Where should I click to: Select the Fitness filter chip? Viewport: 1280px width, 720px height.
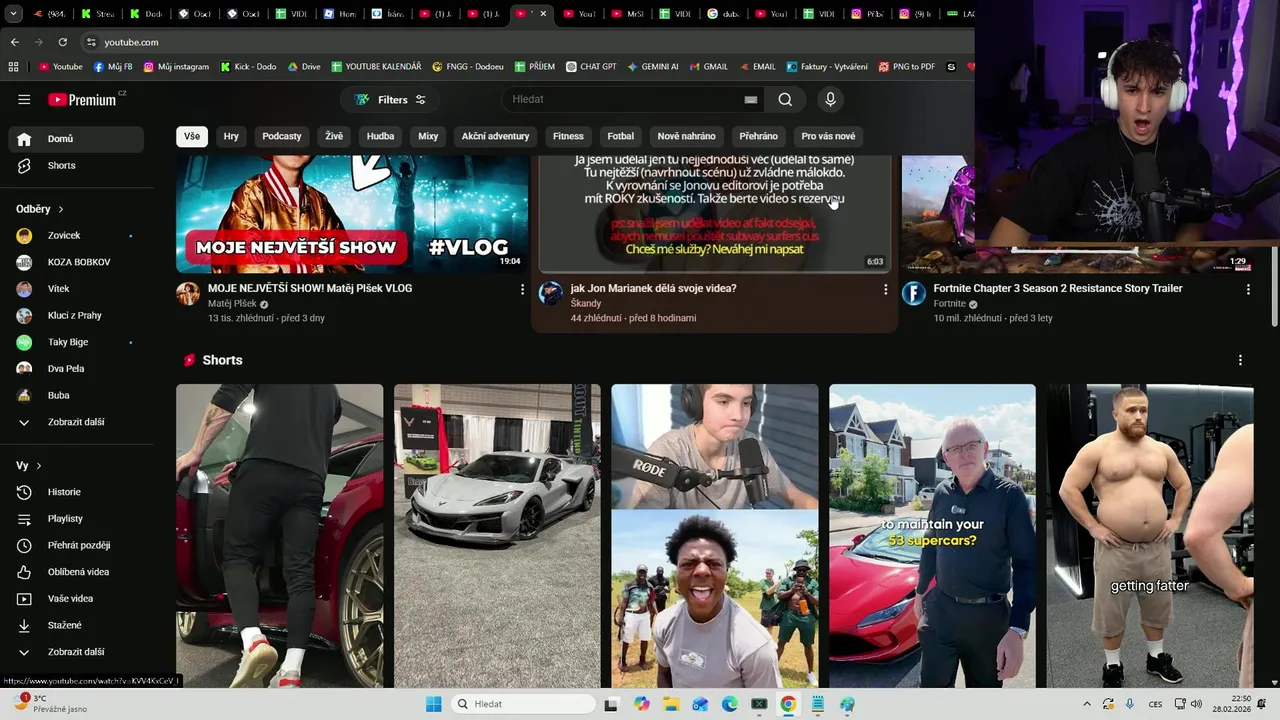(568, 136)
